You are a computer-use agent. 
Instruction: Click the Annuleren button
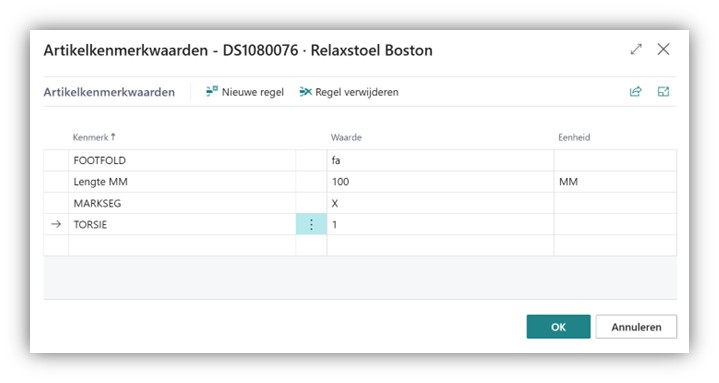(x=636, y=327)
